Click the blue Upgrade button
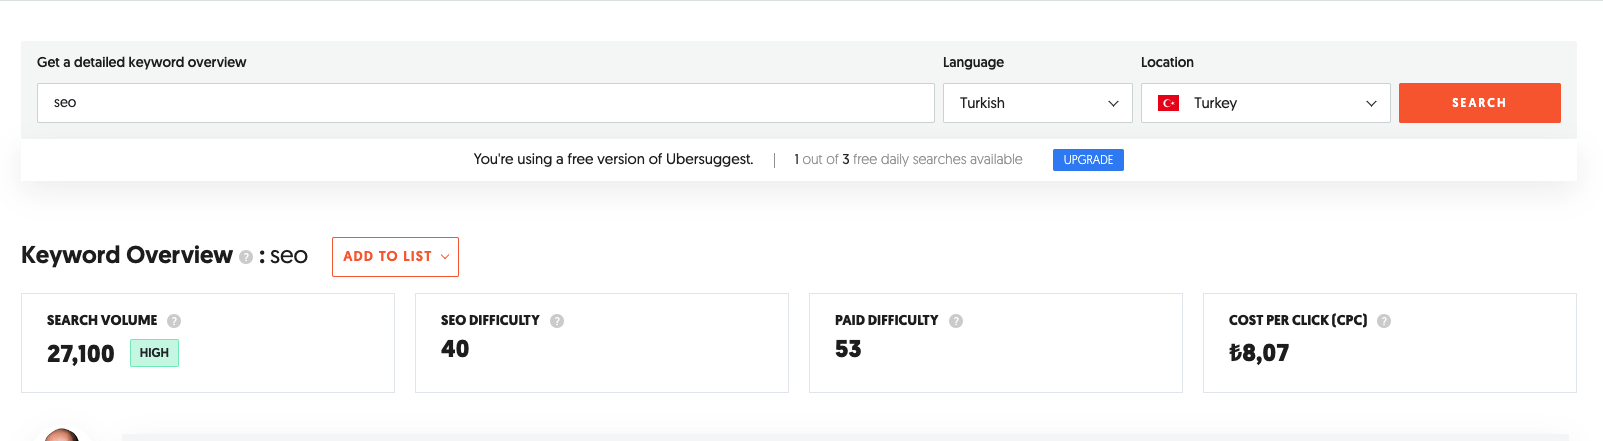The image size is (1603, 441). tap(1088, 160)
